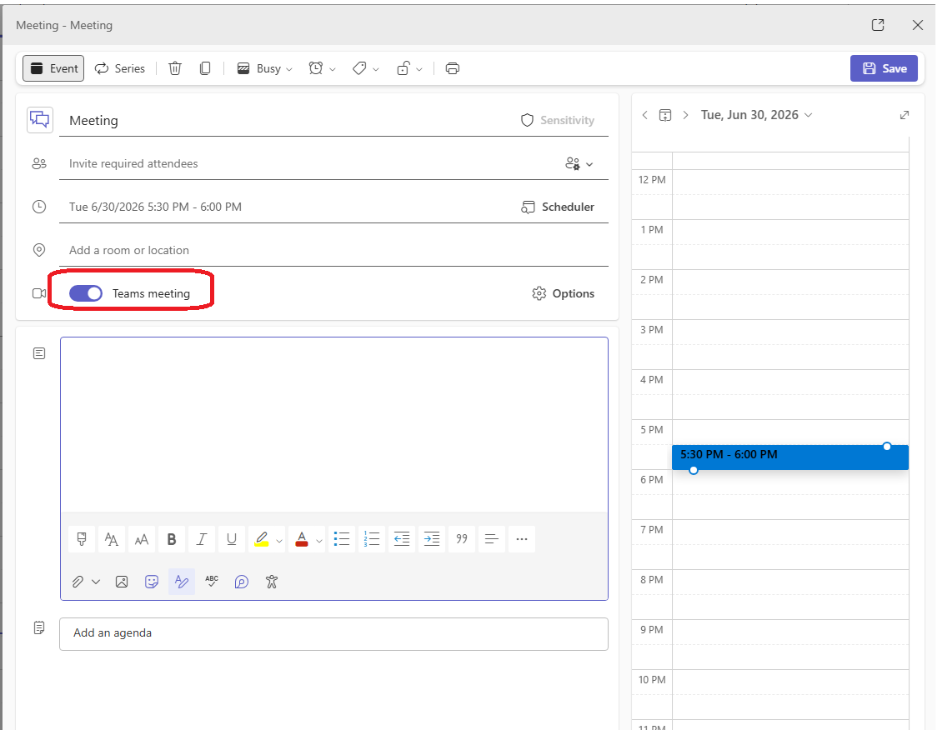Attach a file with the paperclip icon
936x730 pixels.
(x=78, y=582)
